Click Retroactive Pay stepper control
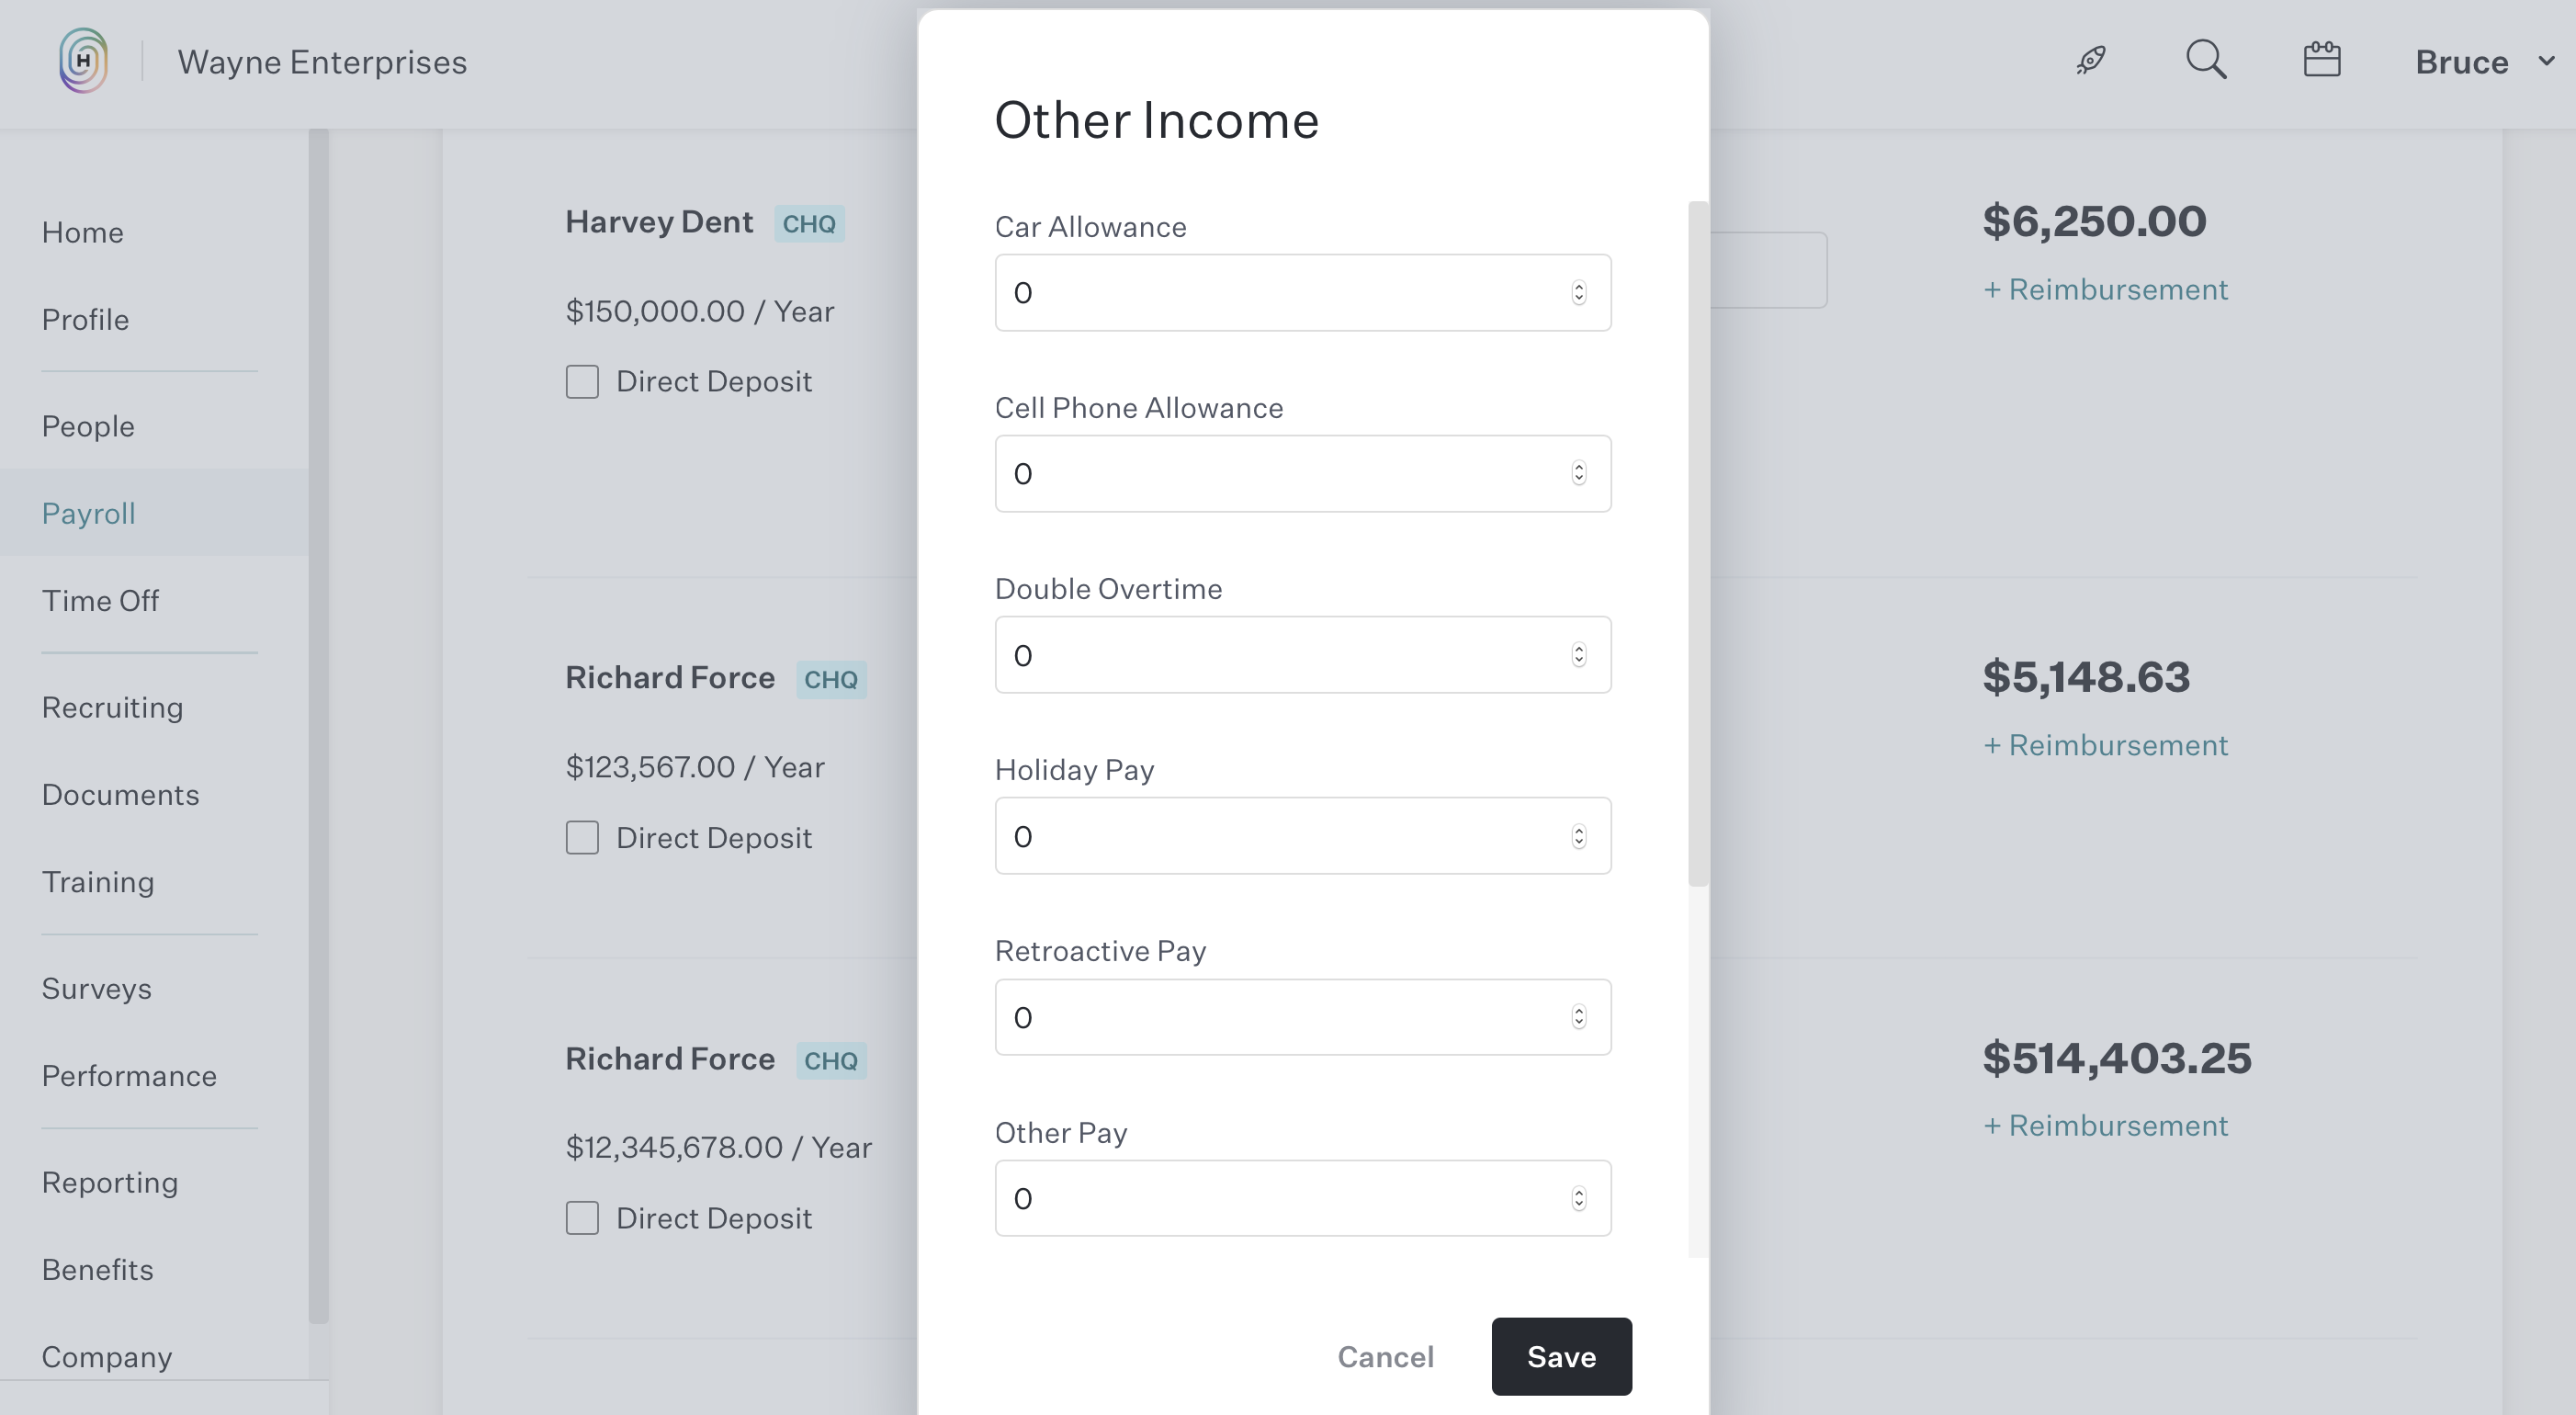 [1578, 1017]
